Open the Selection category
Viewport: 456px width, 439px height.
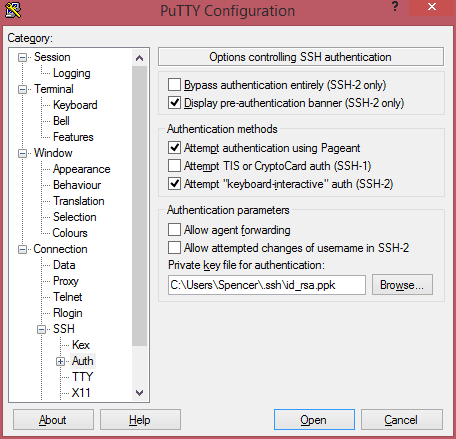tap(75, 217)
